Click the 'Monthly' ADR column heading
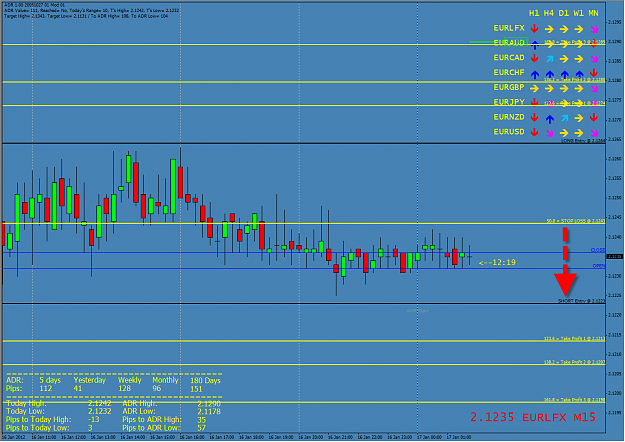The height and width of the screenshot is (442, 625). click(x=165, y=380)
